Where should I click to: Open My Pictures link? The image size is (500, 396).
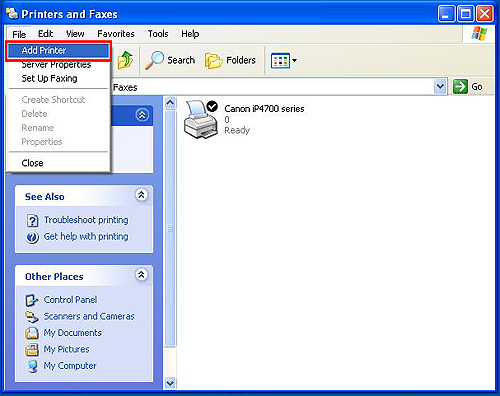tap(66, 349)
